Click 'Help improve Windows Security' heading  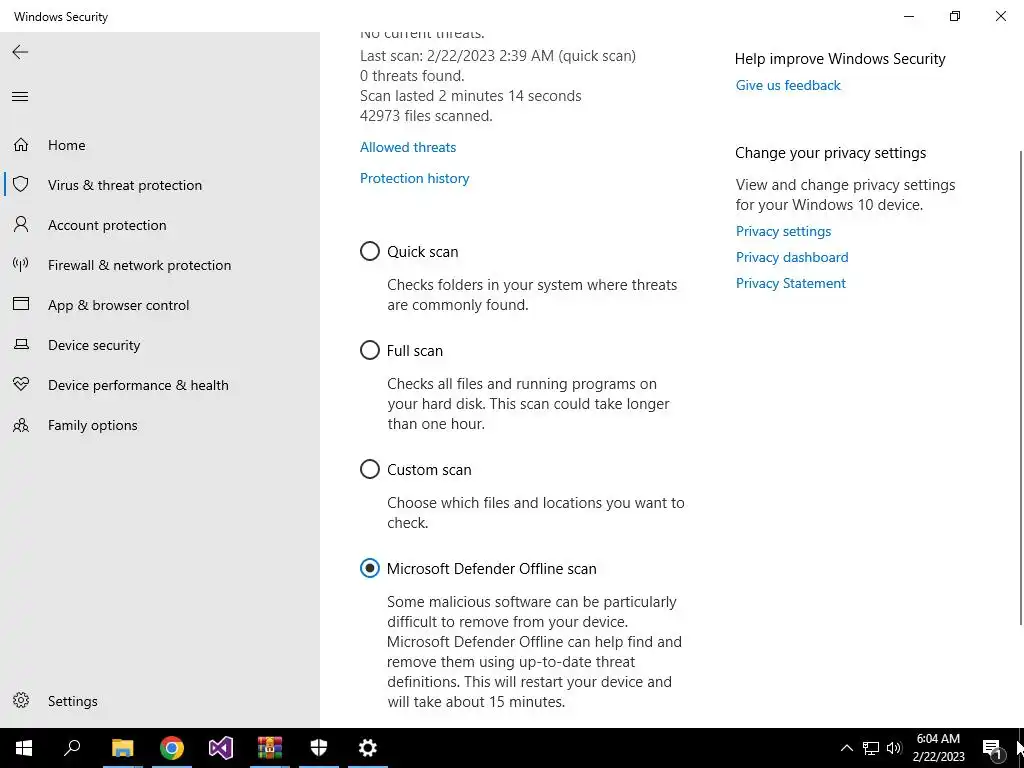tap(840, 59)
